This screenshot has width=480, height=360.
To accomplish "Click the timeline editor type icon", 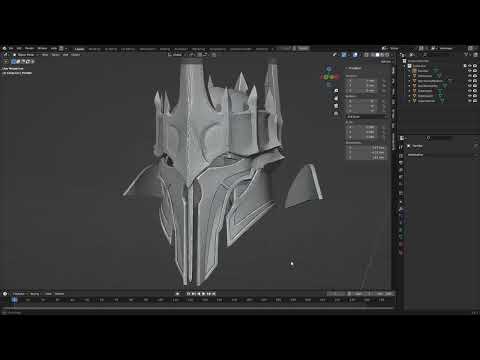I will (x=5, y=294).
